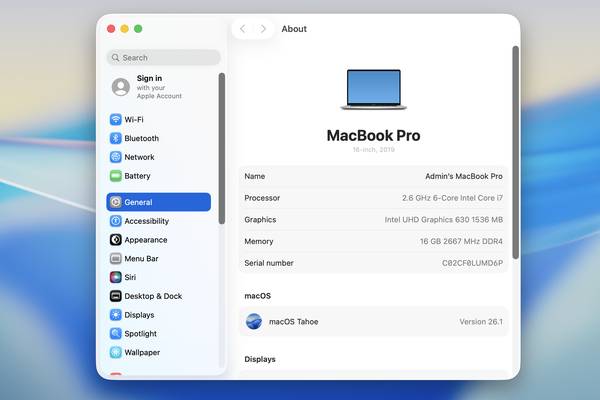Viewport: 600px width, 400px height.
Task: Click the Wallpaper icon in sidebar
Action: coord(116,352)
